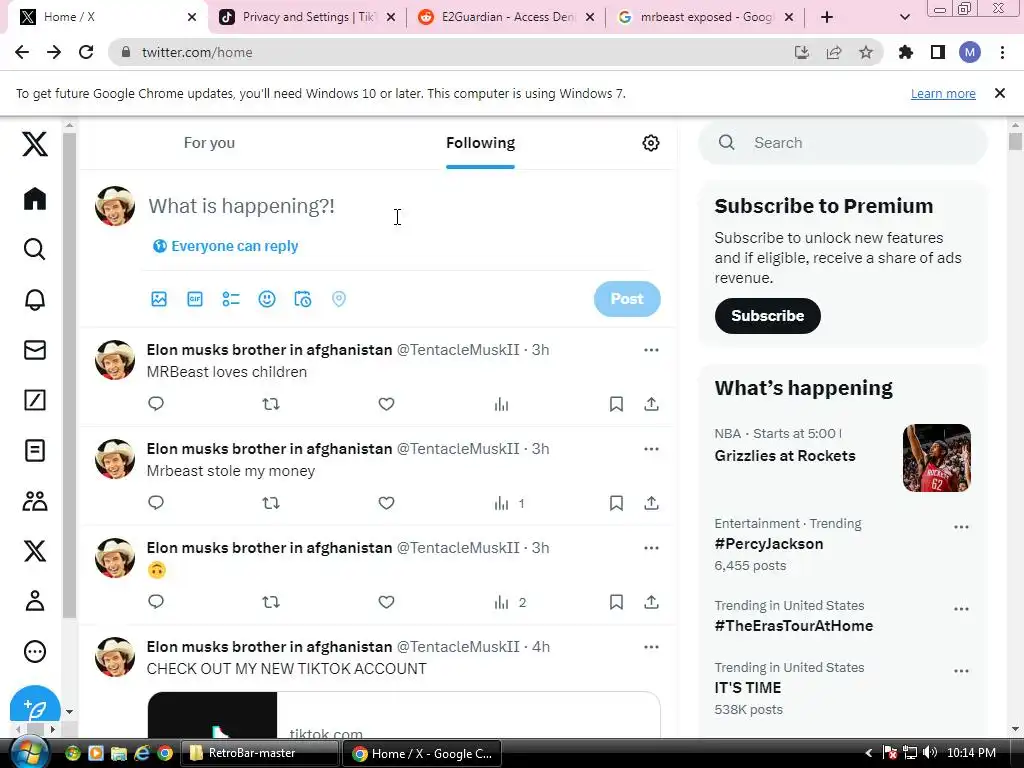Like the upside-down emoji post
The height and width of the screenshot is (768, 1024).
[386, 601]
